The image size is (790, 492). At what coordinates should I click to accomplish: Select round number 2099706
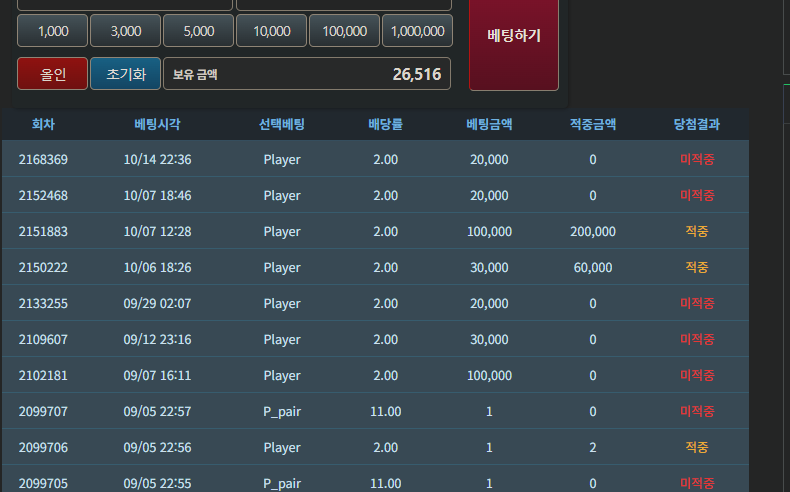coord(43,448)
